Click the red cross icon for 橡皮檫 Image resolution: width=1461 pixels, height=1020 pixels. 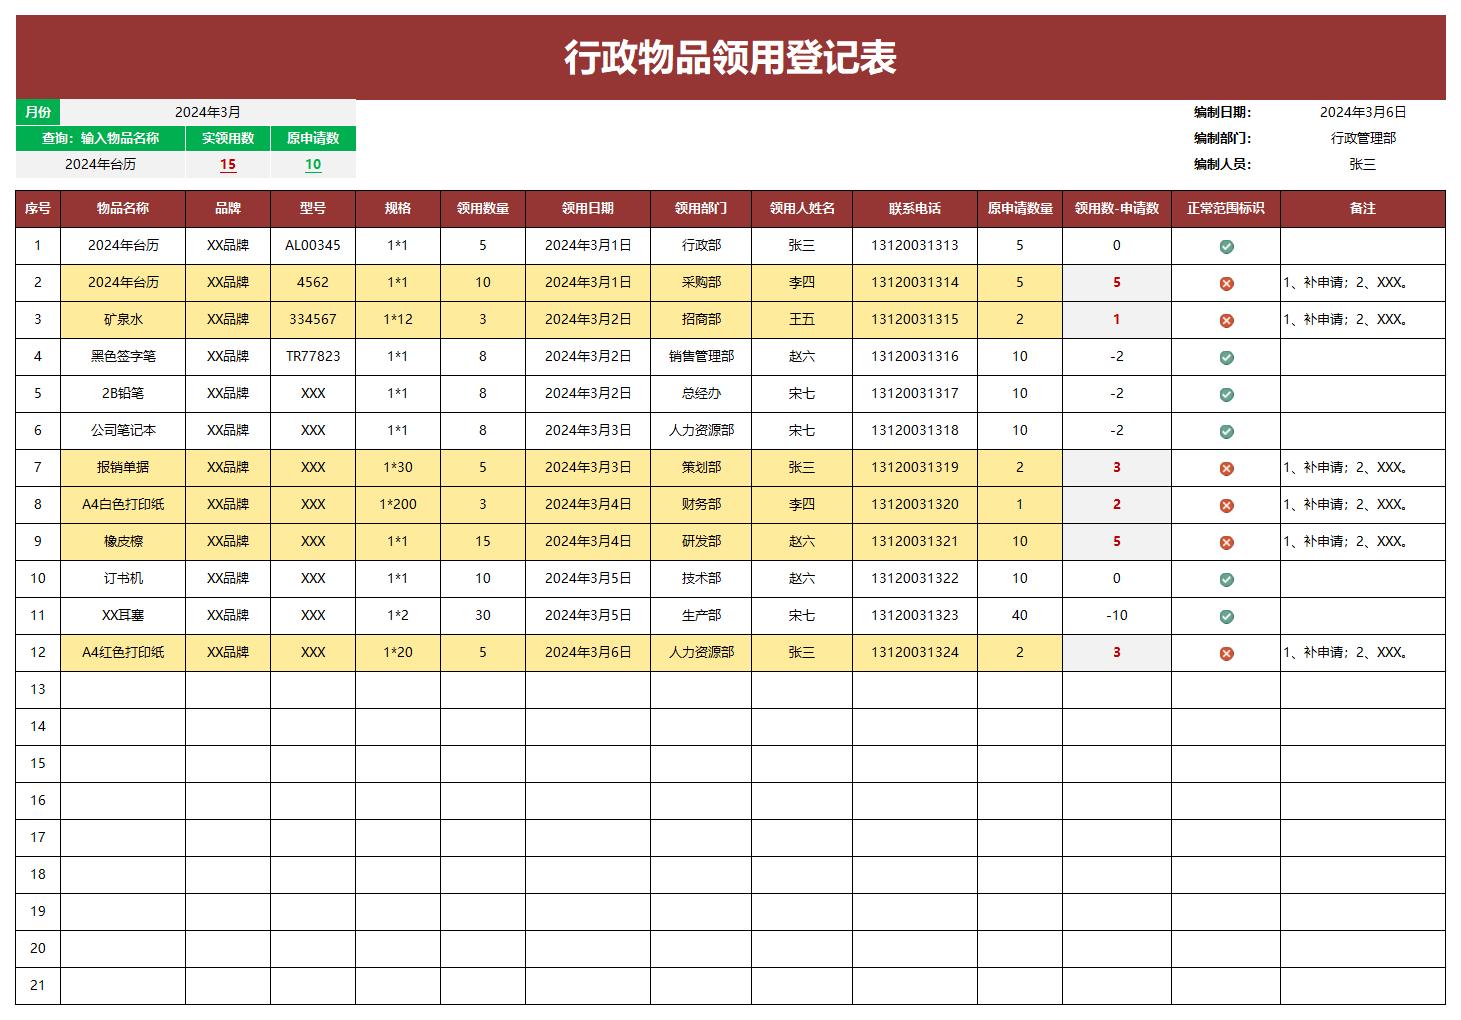coord(1226,542)
